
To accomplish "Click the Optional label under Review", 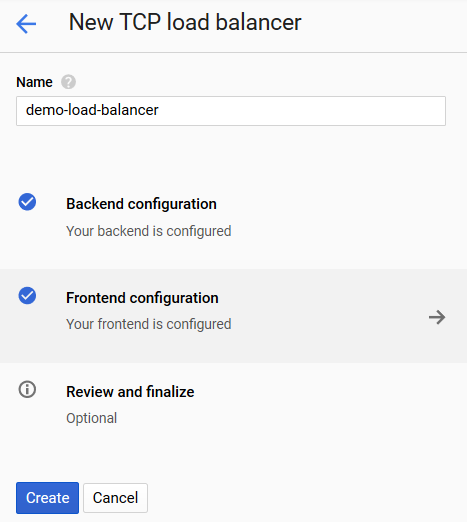I will 92,418.
